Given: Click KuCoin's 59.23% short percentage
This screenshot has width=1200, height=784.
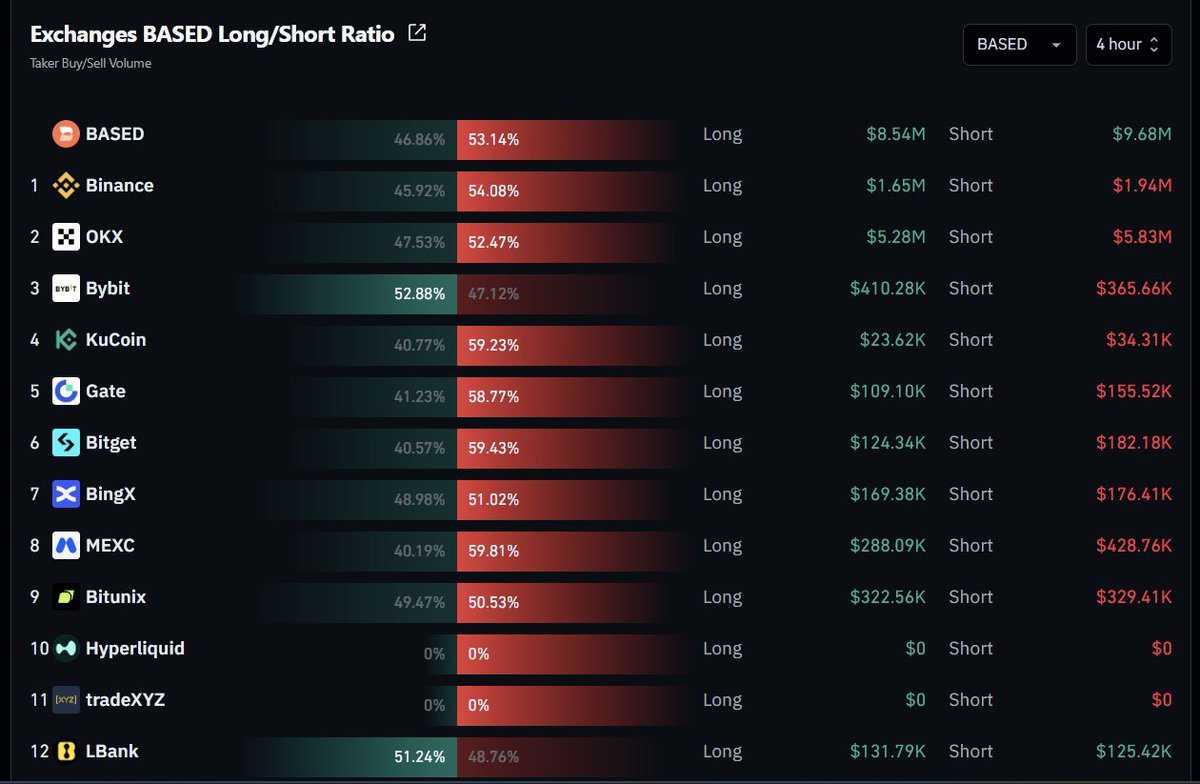Looking at the screenshot, I should coord(493,346).
